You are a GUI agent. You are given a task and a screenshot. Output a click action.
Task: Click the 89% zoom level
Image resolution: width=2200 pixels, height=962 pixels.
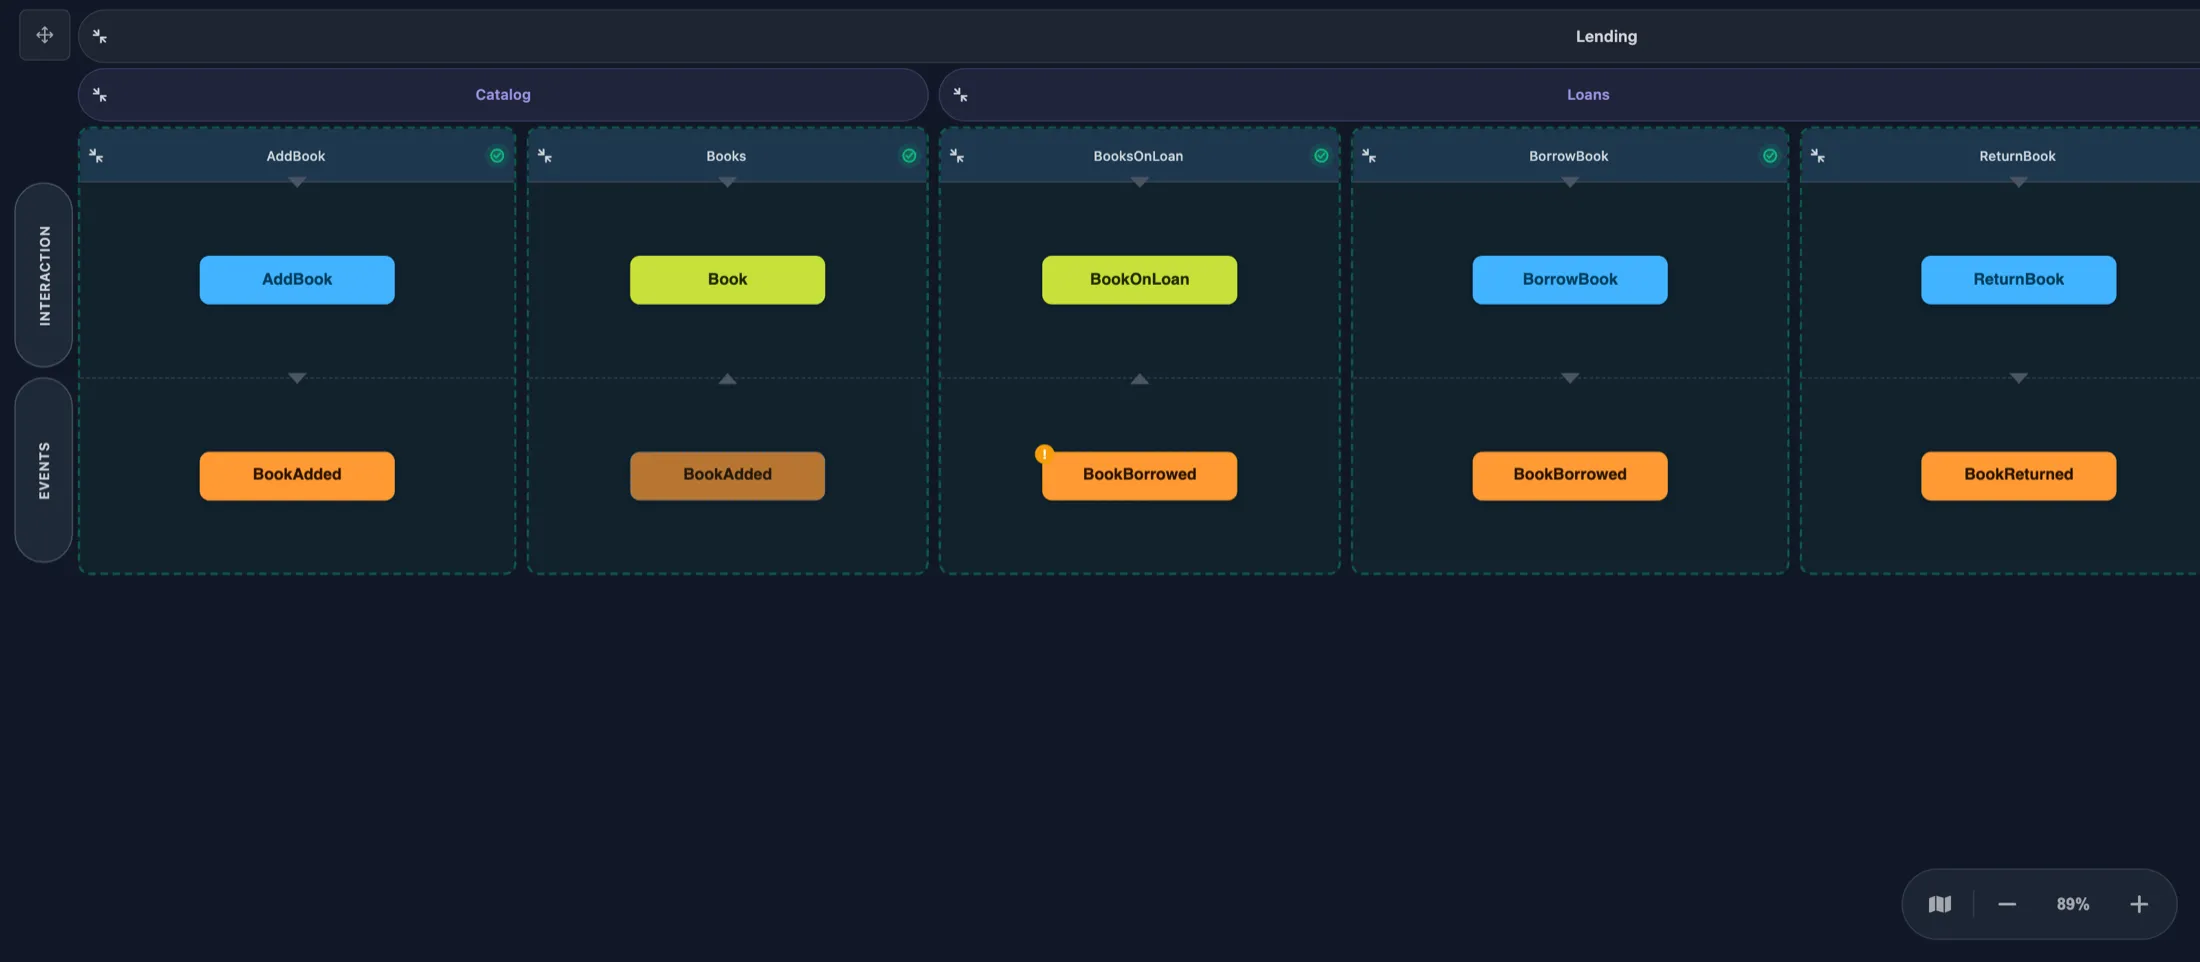click(x=2073, y=904)
